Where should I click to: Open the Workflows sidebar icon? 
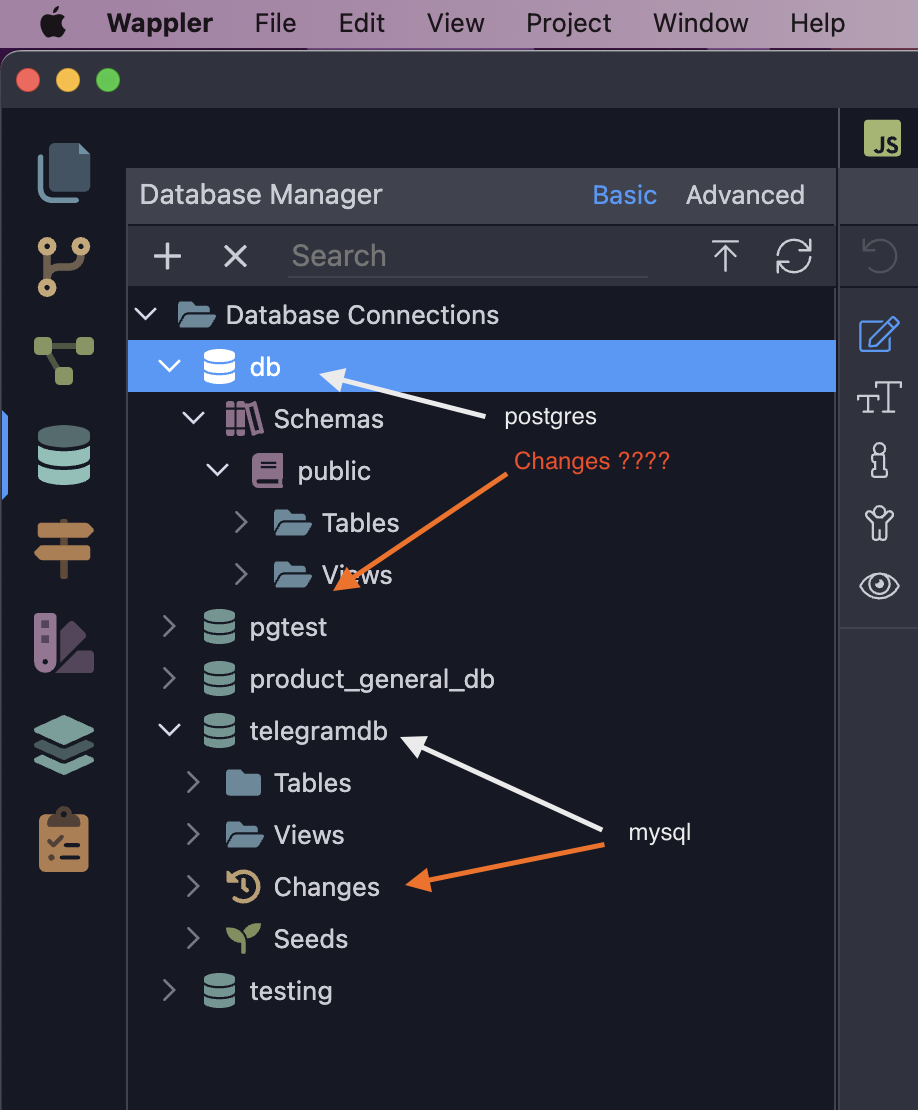coord(64,360)
